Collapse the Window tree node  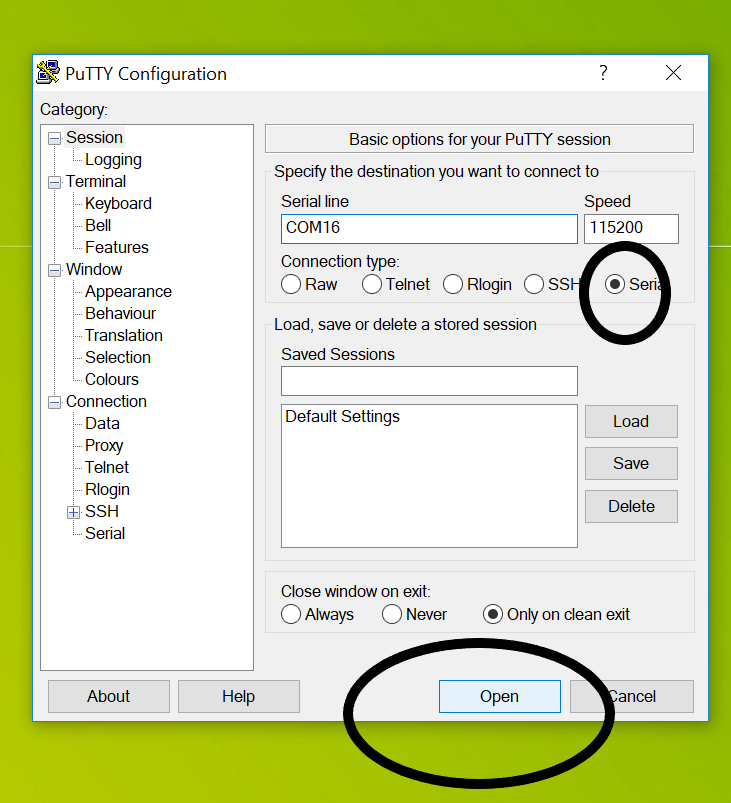[x=54, y=270]
